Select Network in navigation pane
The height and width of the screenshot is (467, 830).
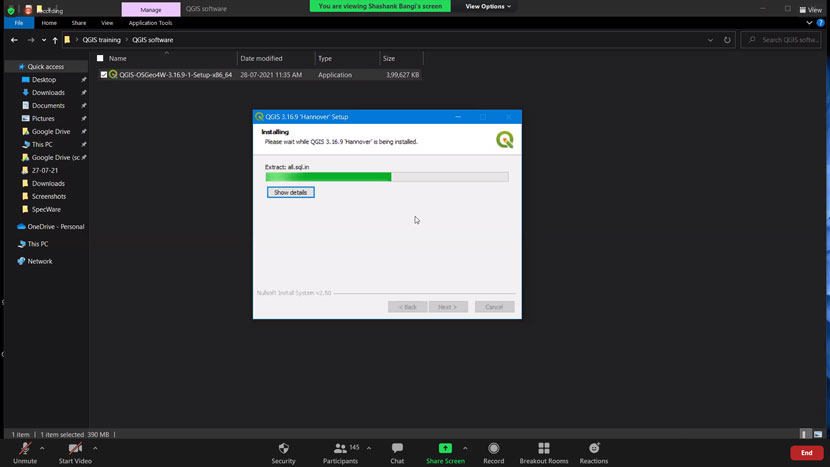pyautogui.click(x=35, y=261)
